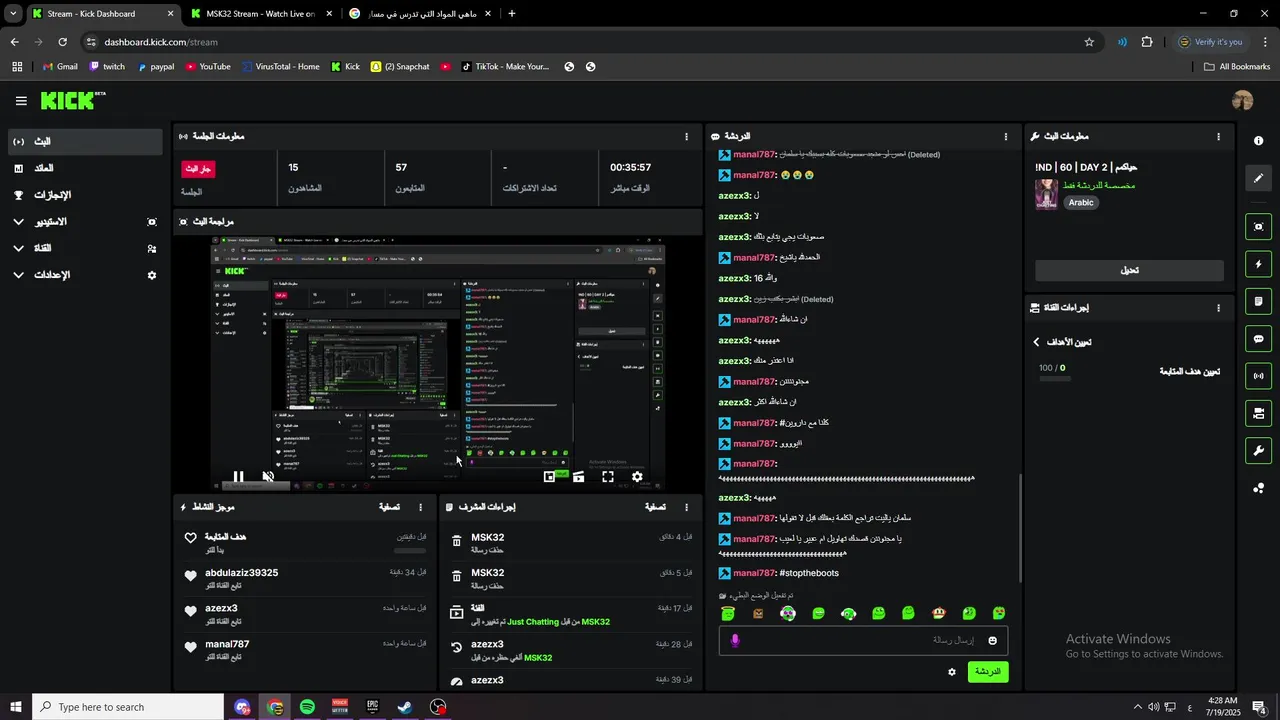The width and height of the screenshot is (1280, 720).
Task: Click the تعديل button in stream info
Action: 1129,270
